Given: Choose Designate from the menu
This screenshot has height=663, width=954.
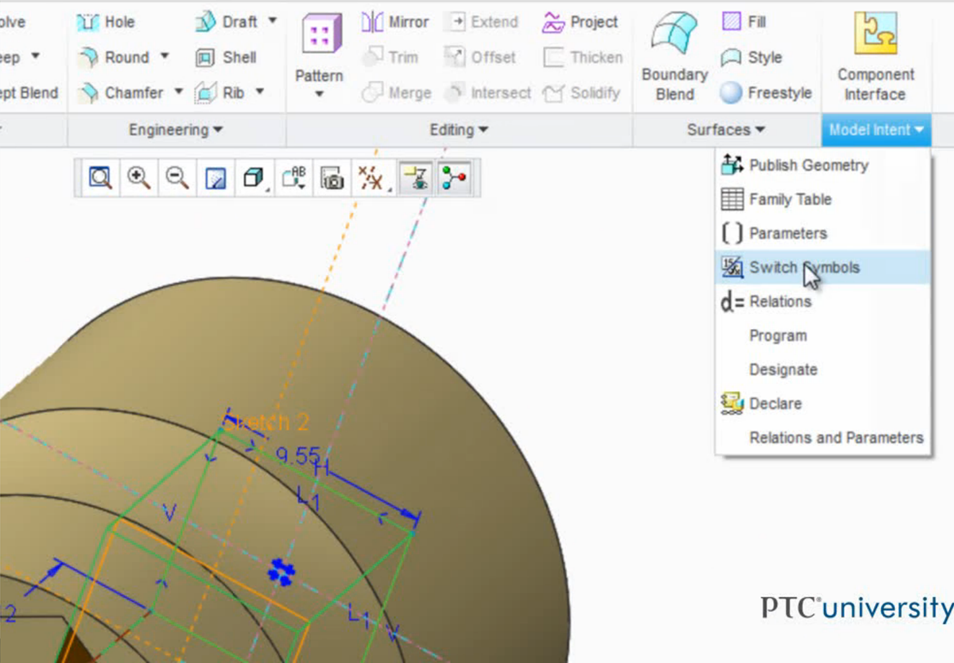Looking at the screenshot, I should coord(823,370).
